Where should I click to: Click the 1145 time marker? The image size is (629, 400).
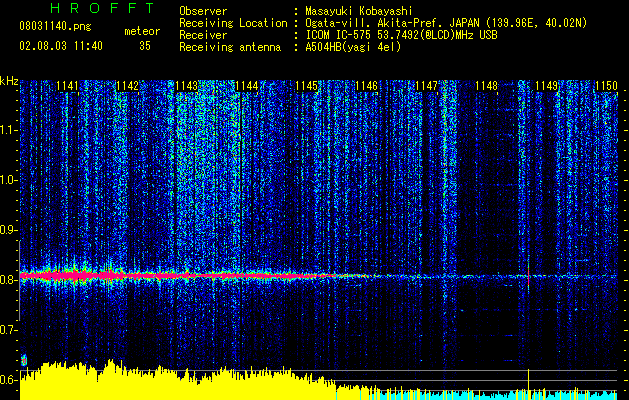pyautogui.click(x=306, y=86)
